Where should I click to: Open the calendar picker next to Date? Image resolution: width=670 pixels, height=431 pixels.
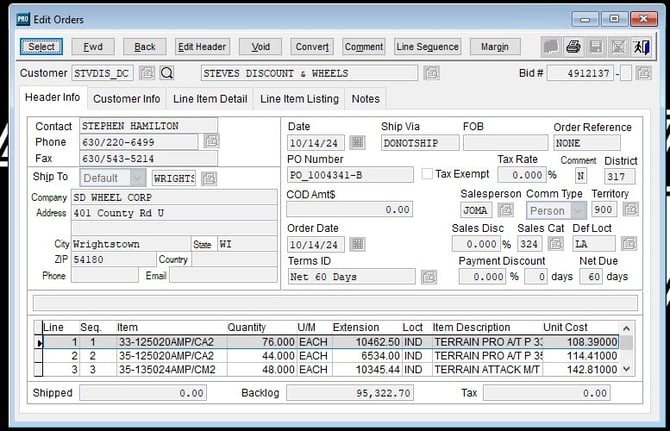(x=357, y=143)
